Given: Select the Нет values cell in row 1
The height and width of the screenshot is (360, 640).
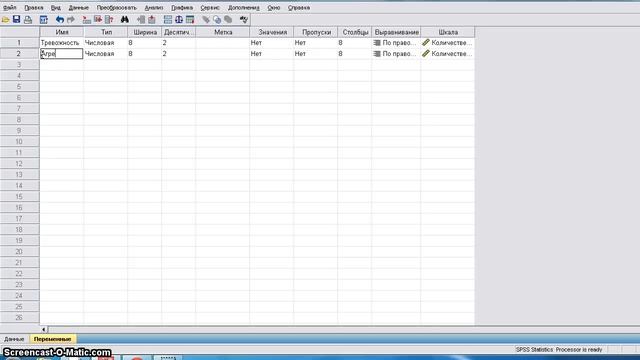Looking at the screenshot, I should click(x=272, y=43).
